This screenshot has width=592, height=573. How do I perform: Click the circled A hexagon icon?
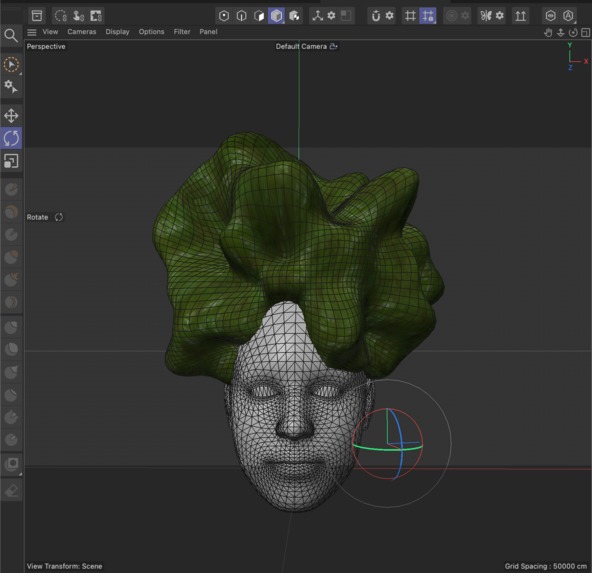568,16
